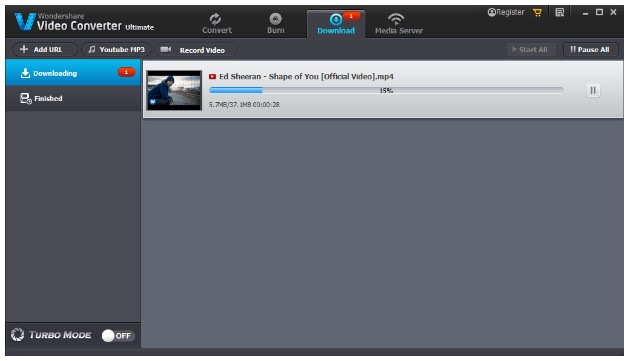Close the Video Converter window
The width and height of the screenshot is (631, 361).
pyautogui.click(x=613, y=12)
